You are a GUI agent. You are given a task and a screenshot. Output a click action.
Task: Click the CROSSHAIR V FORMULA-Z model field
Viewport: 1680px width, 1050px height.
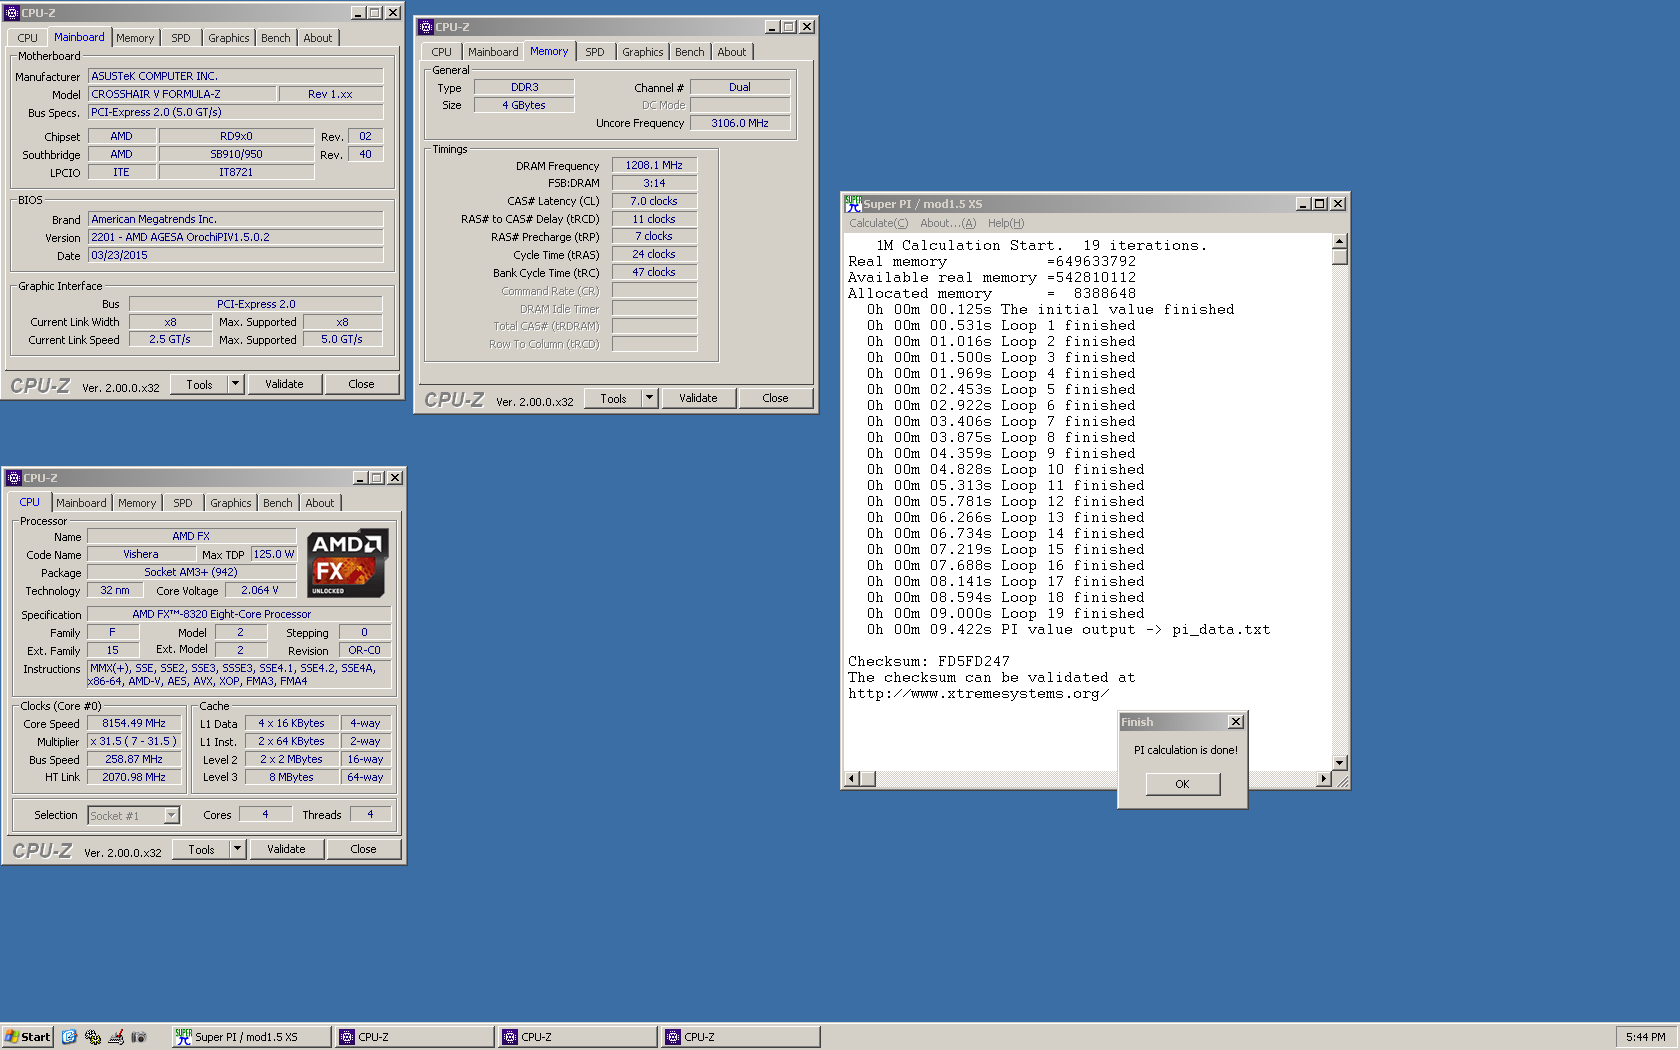tap(182, 94)
